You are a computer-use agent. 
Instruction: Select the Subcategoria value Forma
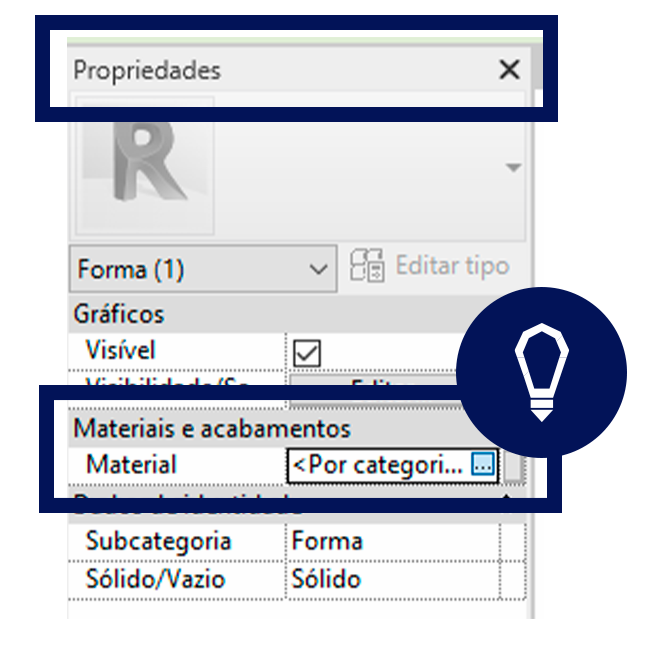(327, 541)
